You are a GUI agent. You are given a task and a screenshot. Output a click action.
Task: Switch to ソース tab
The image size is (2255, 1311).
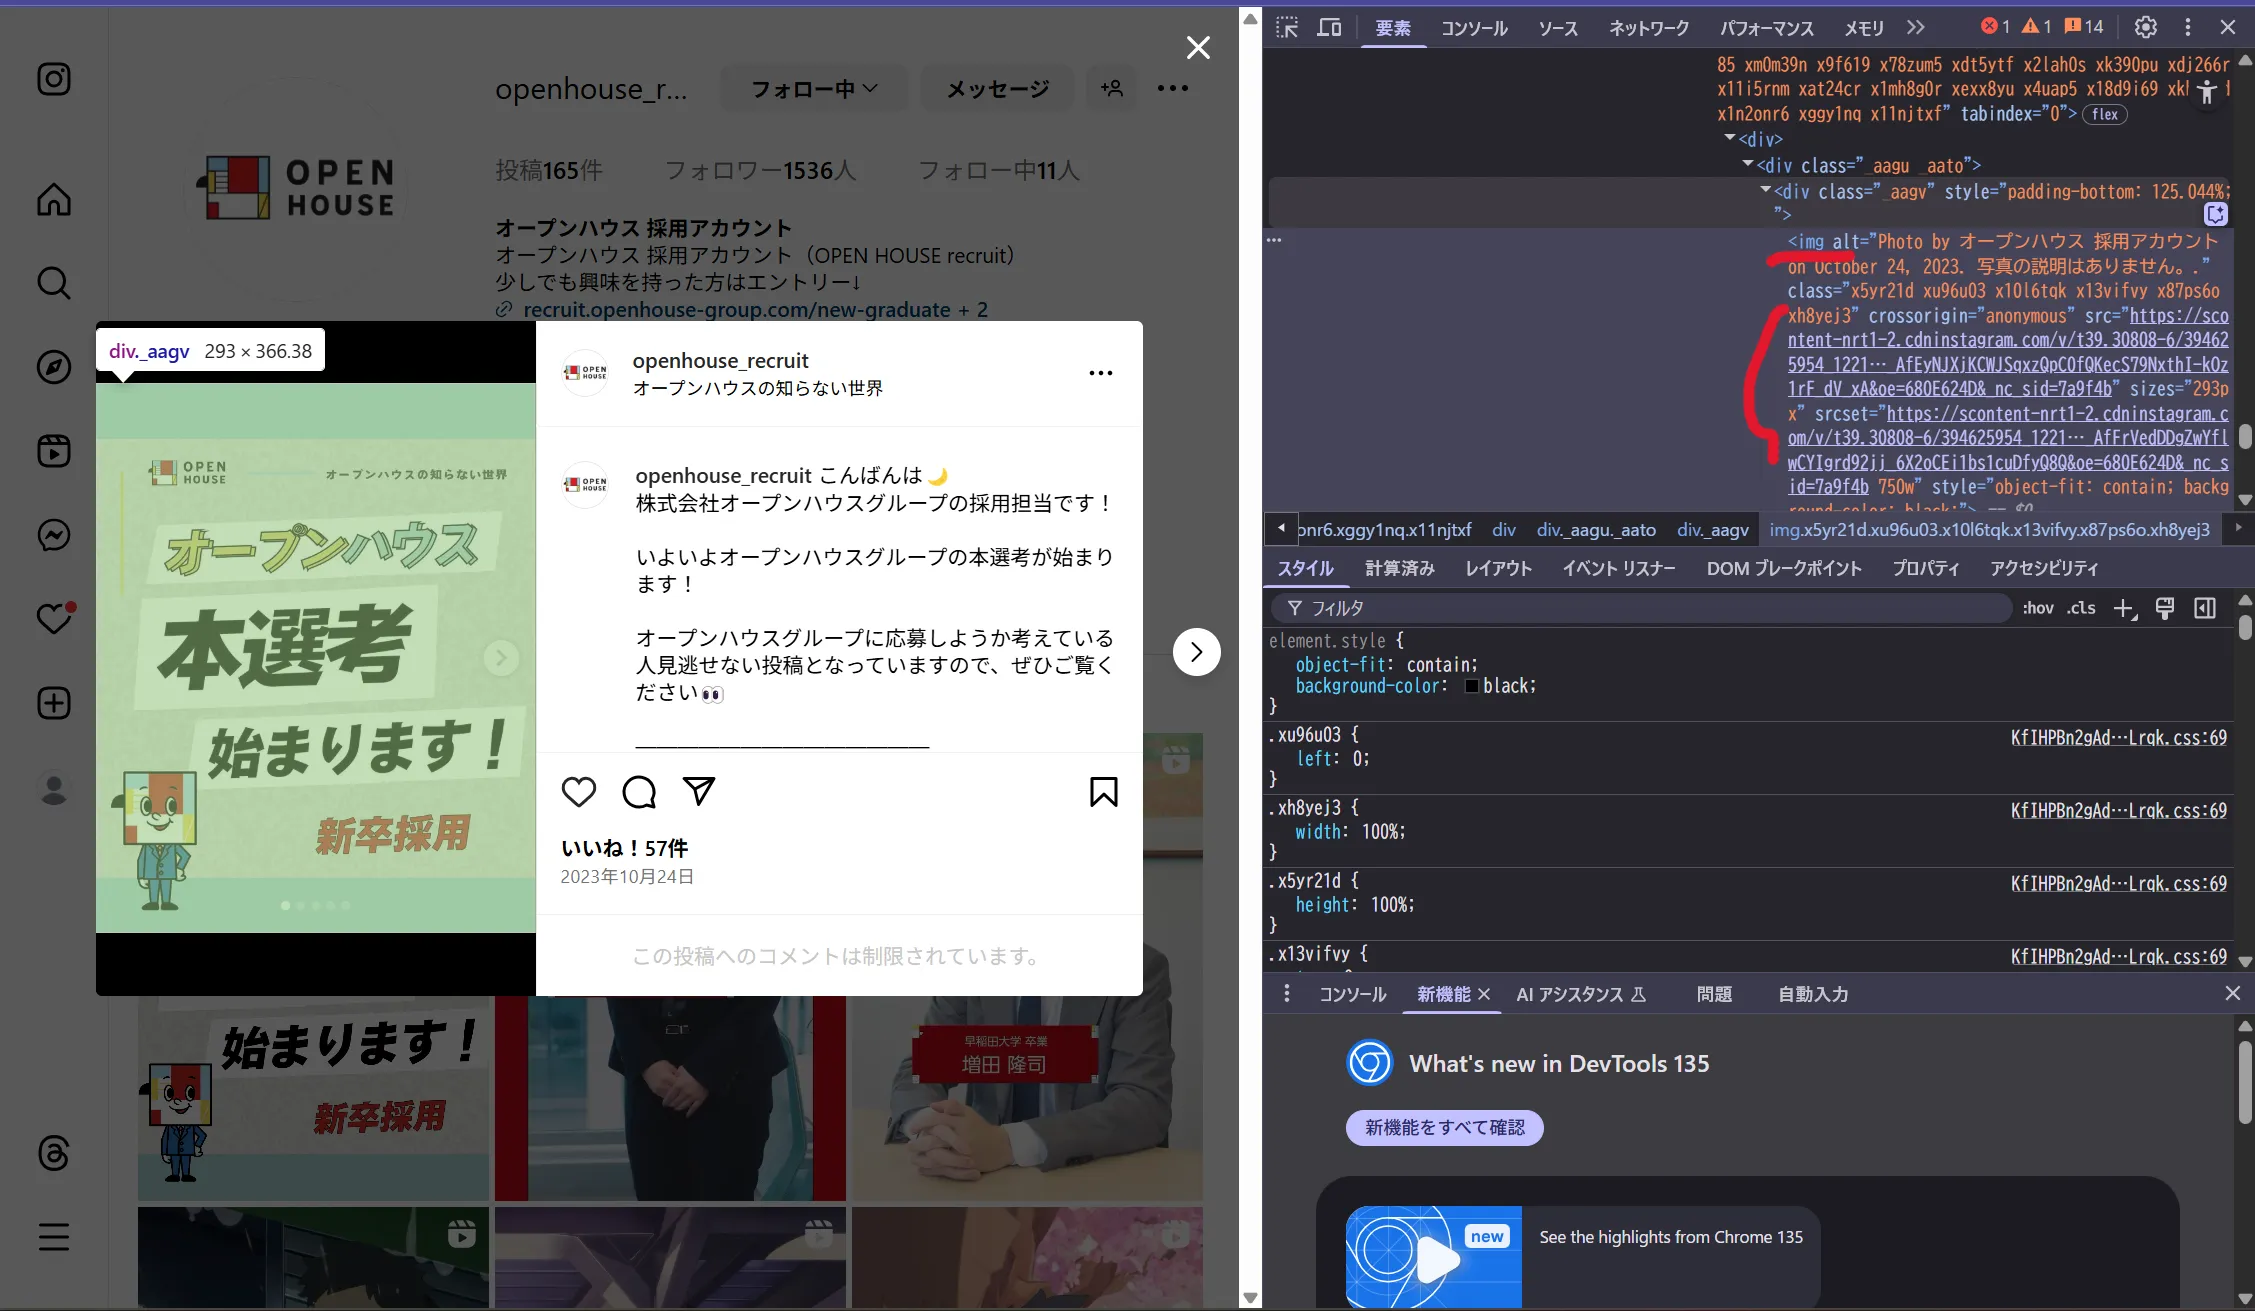pos(1558,28)
